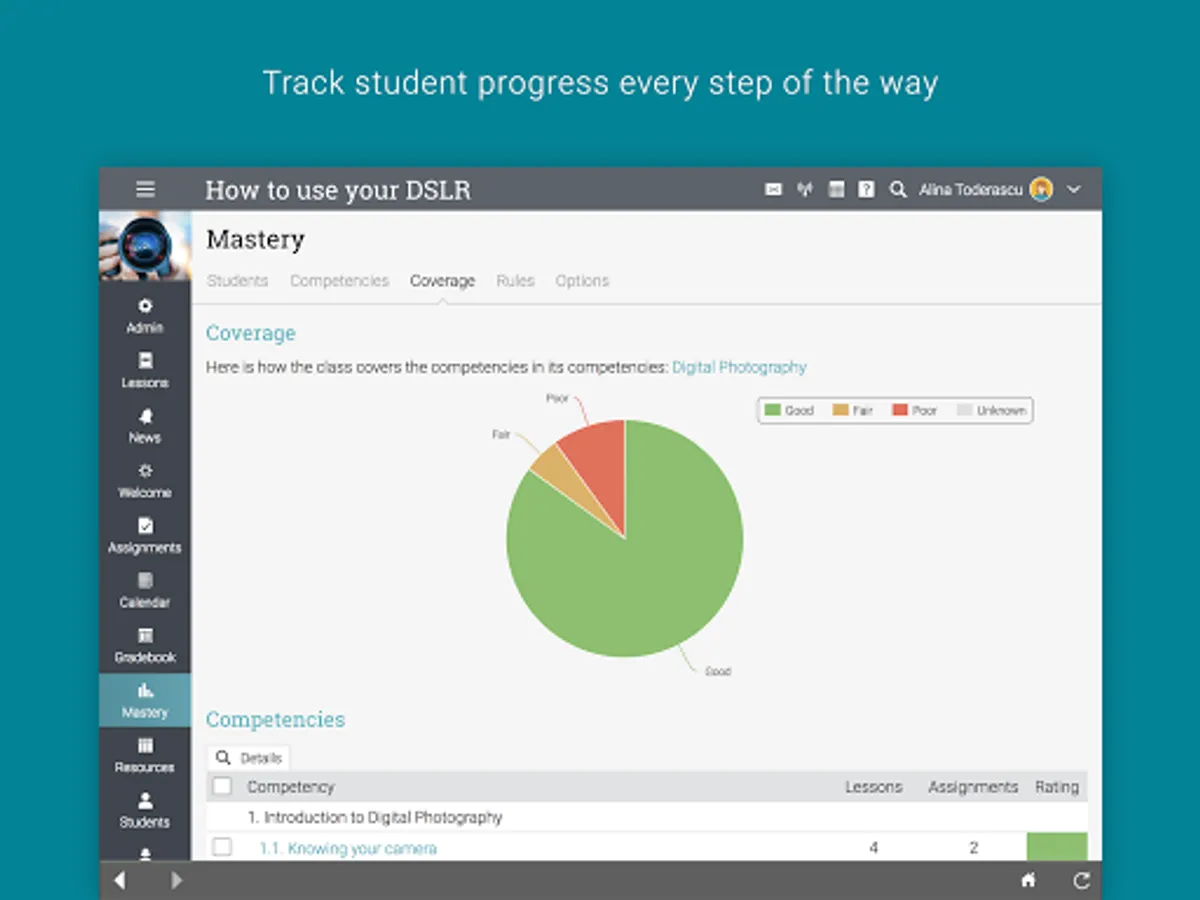Click the Assignments column header
Screen dimensions: 1200x900
(x=973, y=787)
